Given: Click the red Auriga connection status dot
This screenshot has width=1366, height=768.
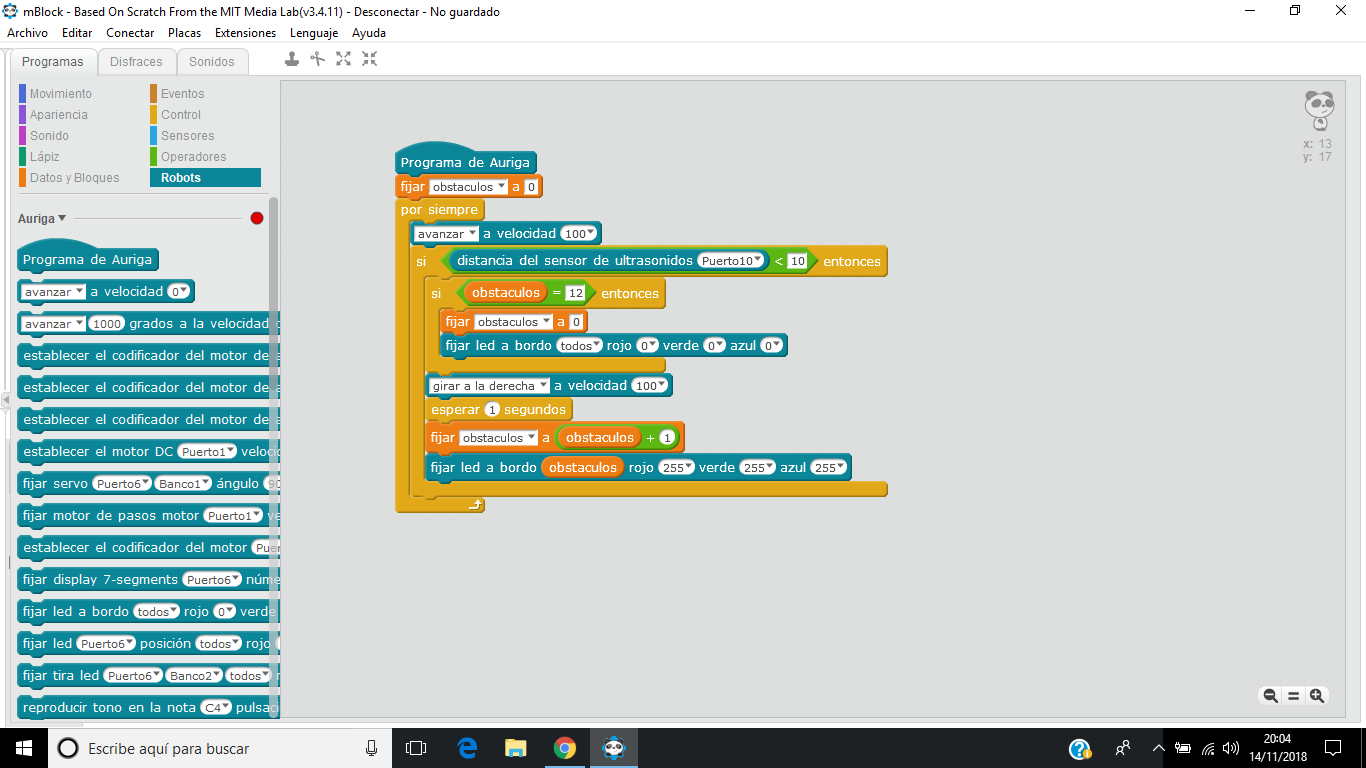Looking at the screenshot, I should 257,218.
